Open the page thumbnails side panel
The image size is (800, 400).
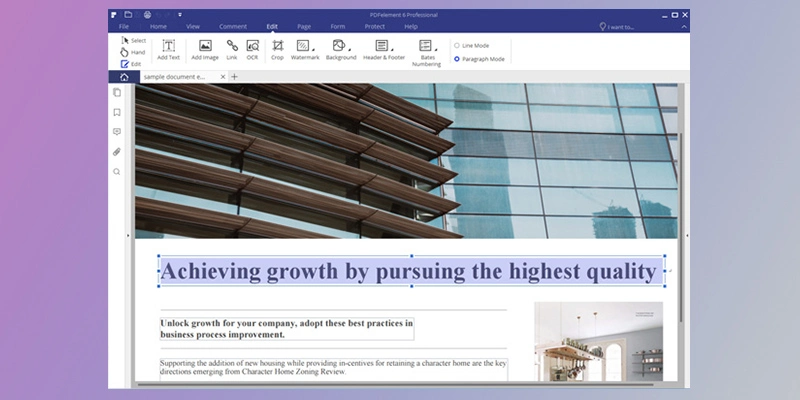click(117, 92)
